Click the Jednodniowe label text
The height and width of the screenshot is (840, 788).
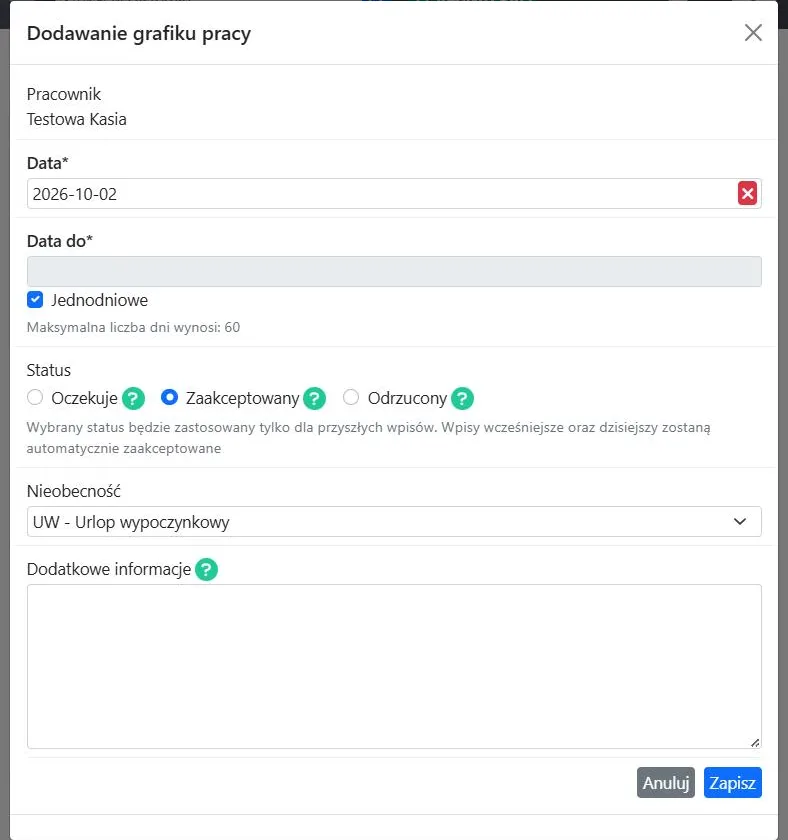pyautogui.click(x=100, y=300)
